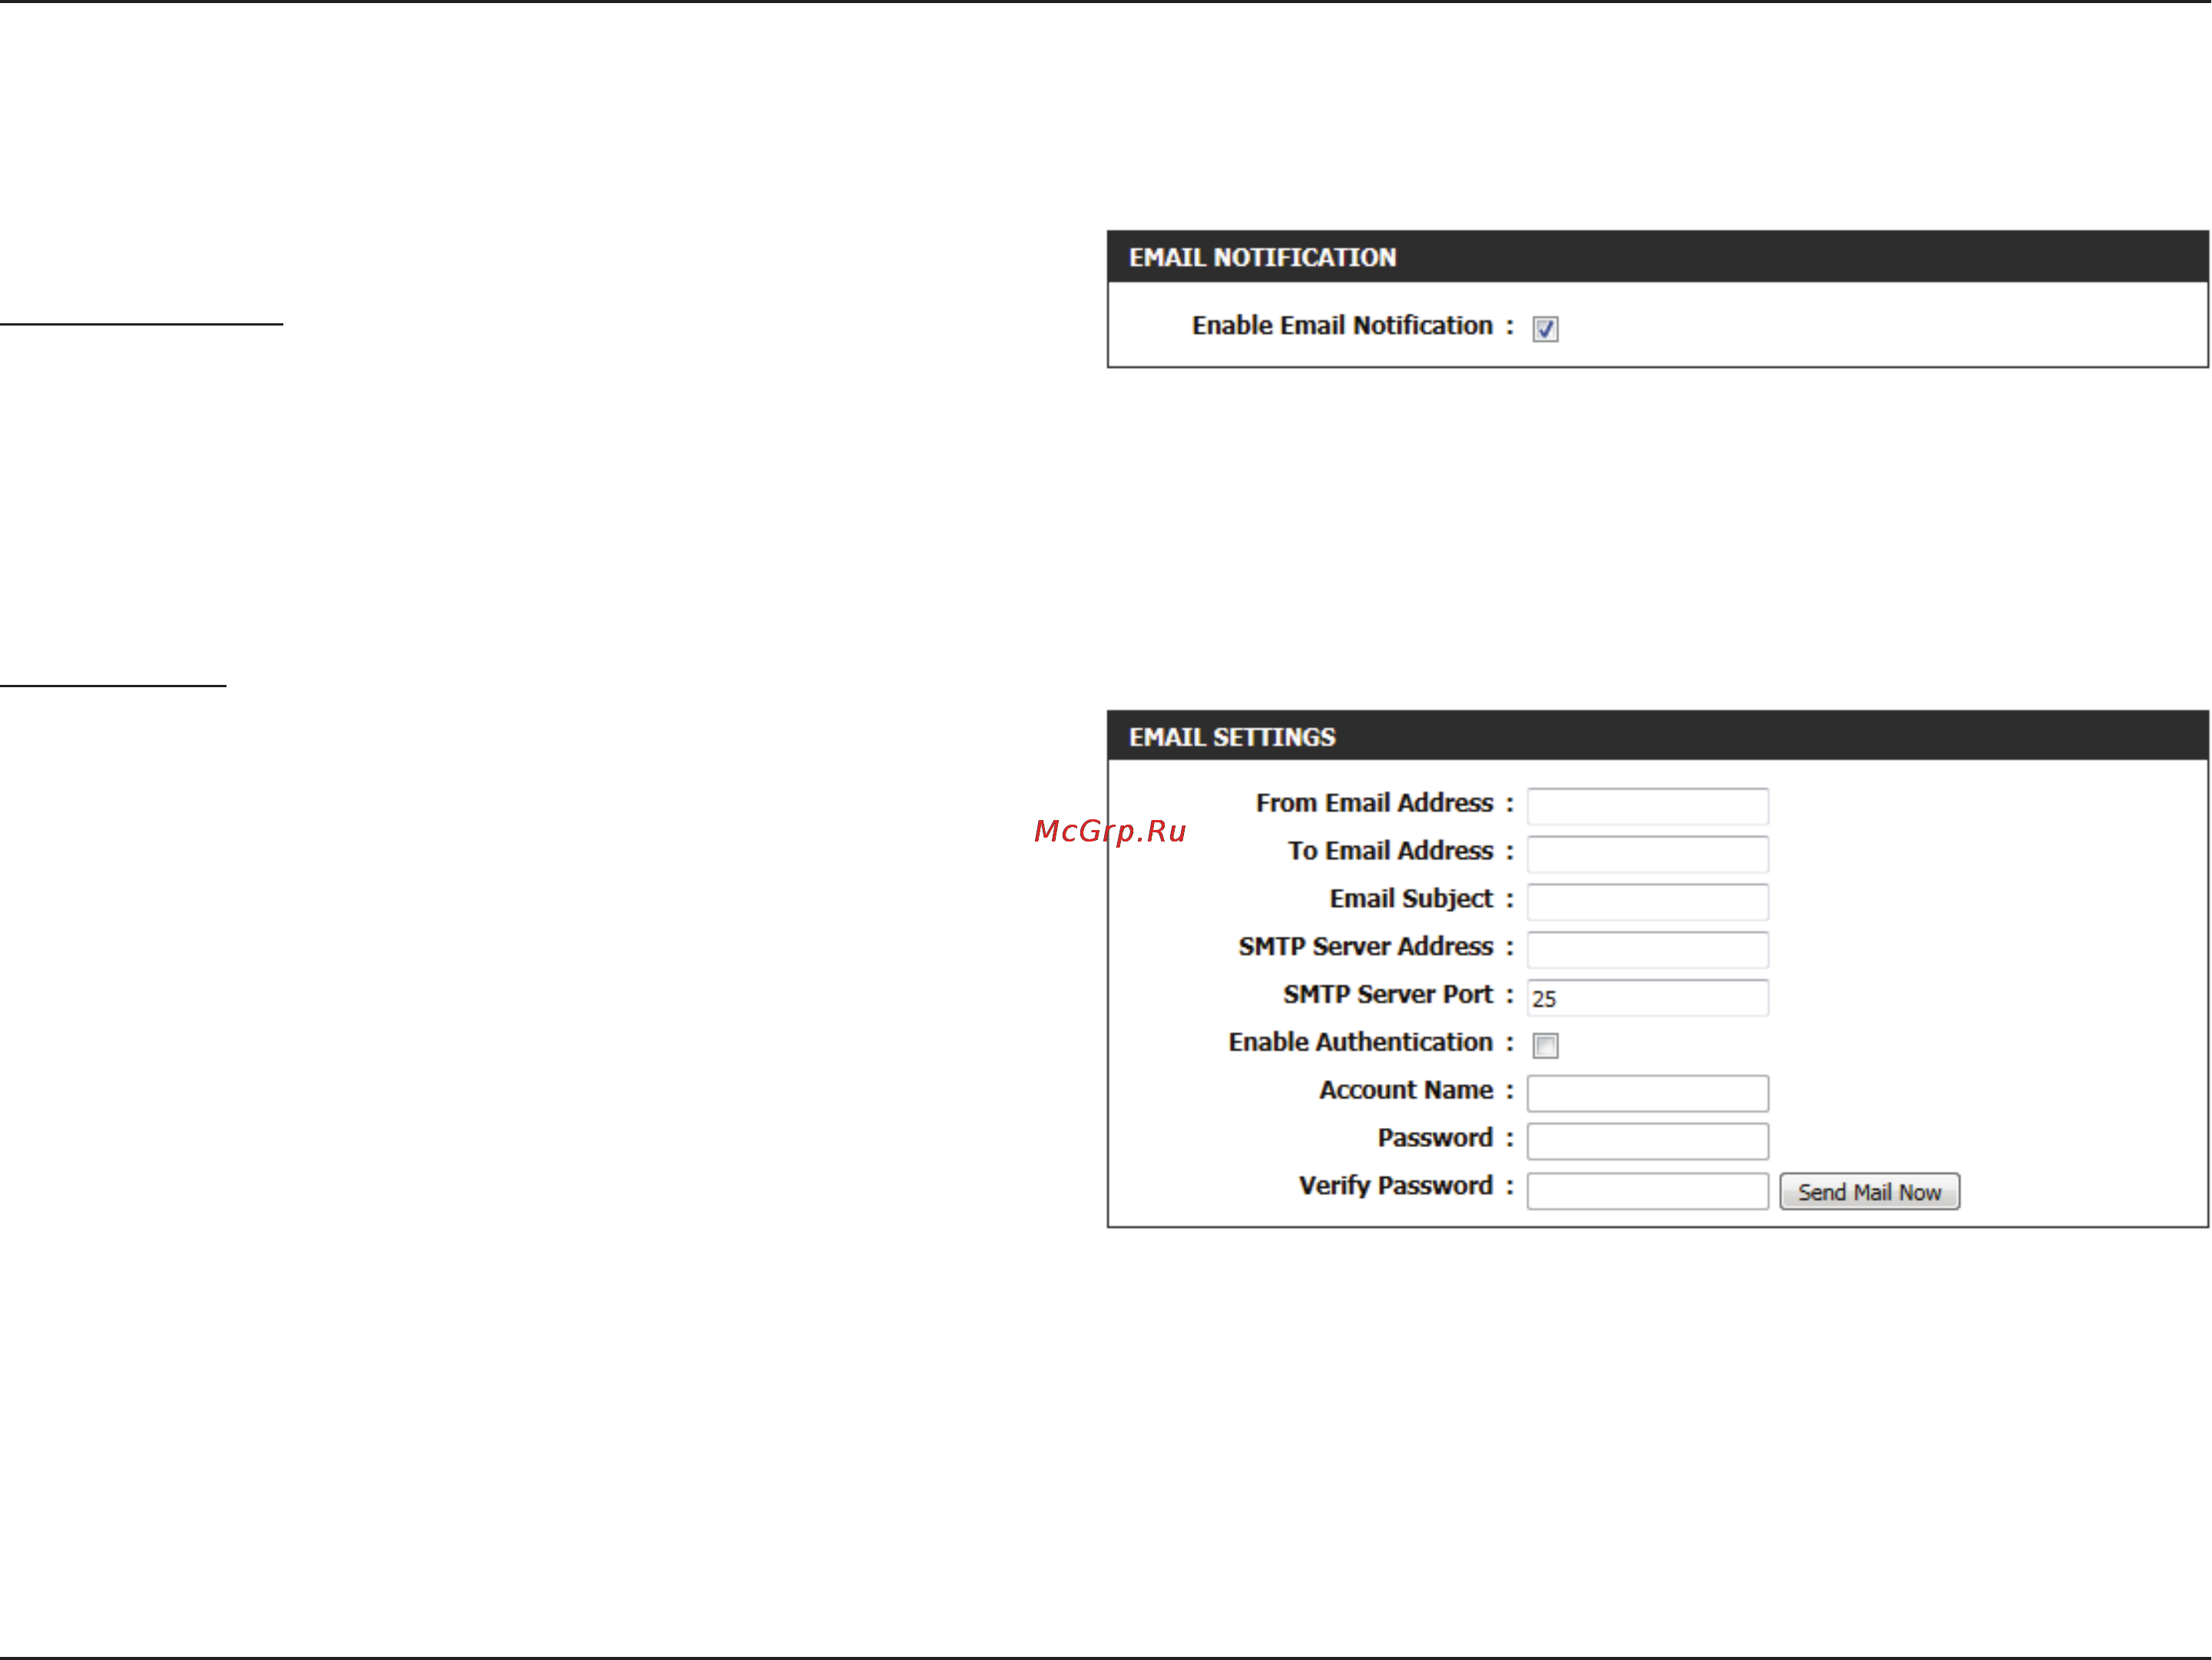Click the EMAIL NOTIFICATION section header
The width and height of the screenshot is (2212, 1660).
(x=1657, y=257)
